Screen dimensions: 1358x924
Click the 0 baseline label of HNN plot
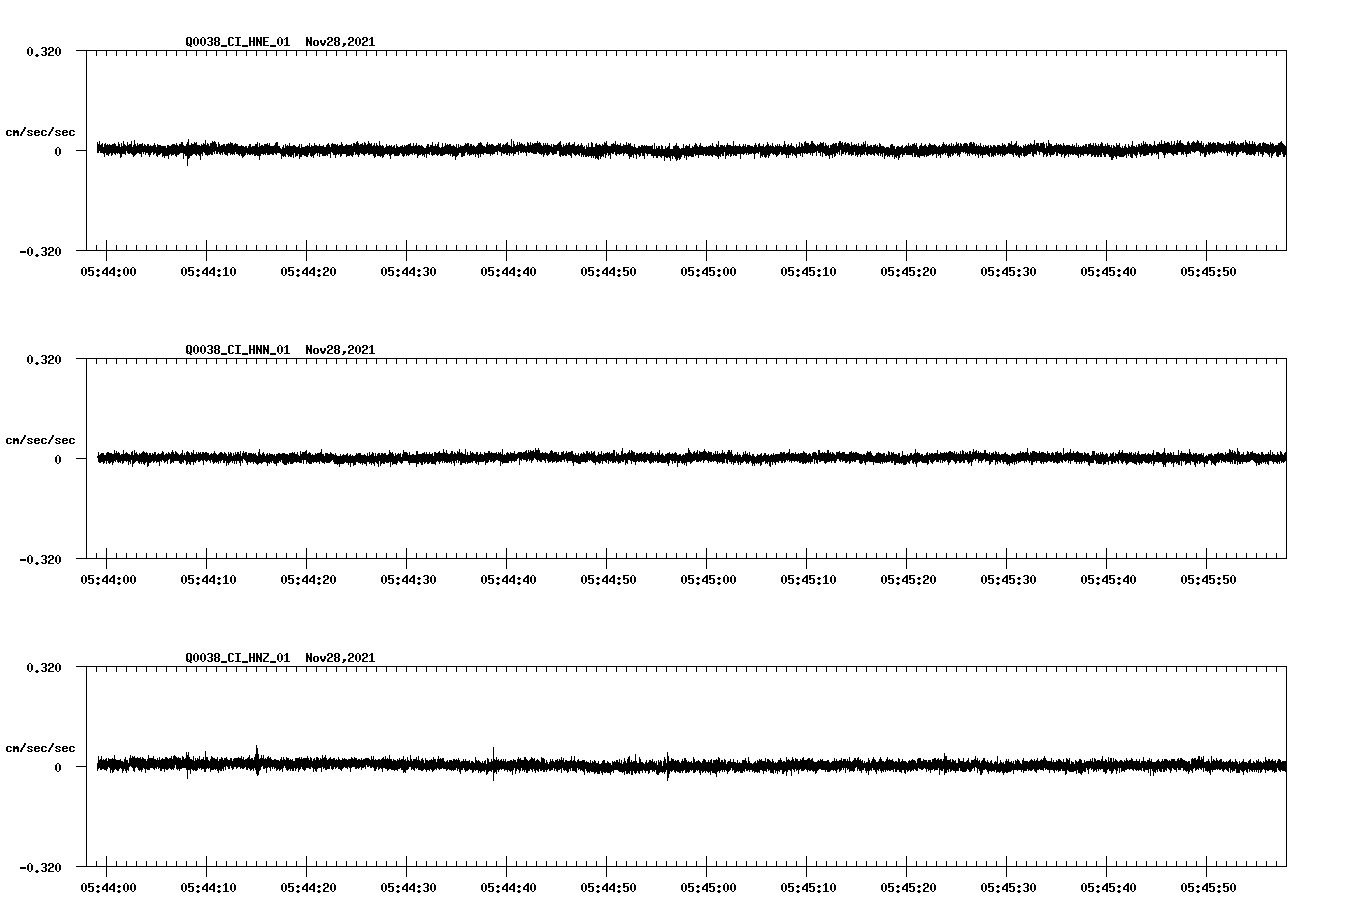58,460
